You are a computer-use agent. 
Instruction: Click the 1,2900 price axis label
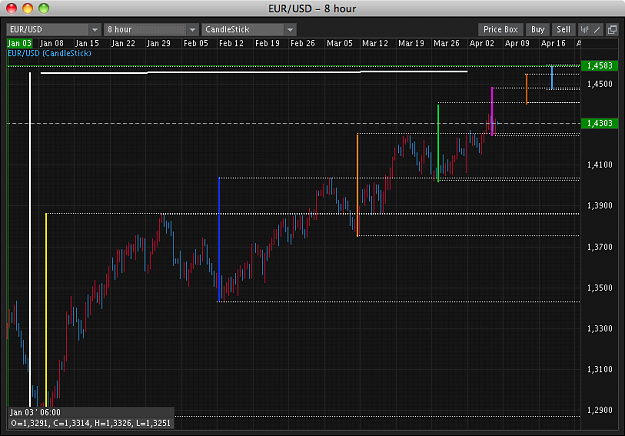click(x=599, y=410)
